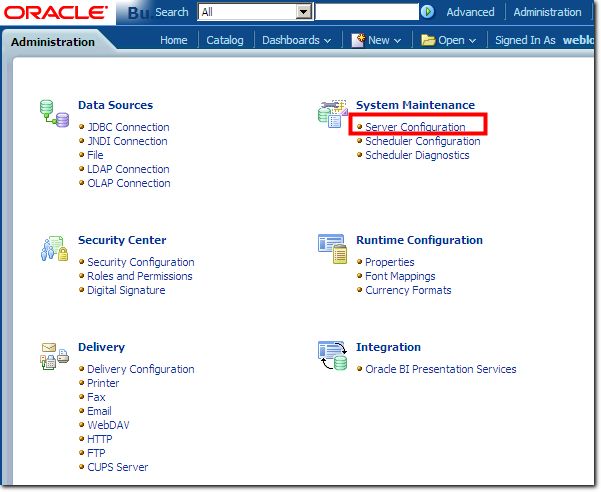The width and height of the screenshot is (601, 492).
Task: Expand the Dashboards menu
Action: point(296,40)
